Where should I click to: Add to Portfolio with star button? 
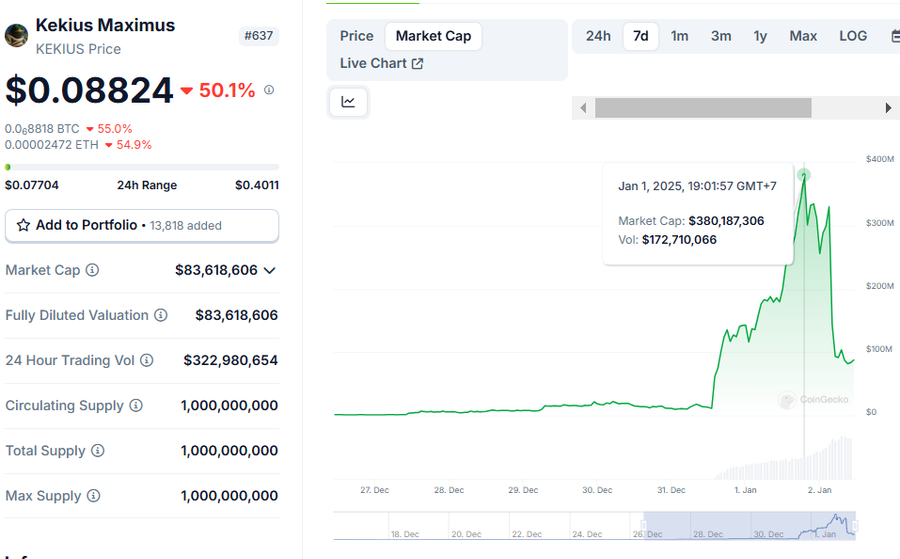(x=141, y=225)
